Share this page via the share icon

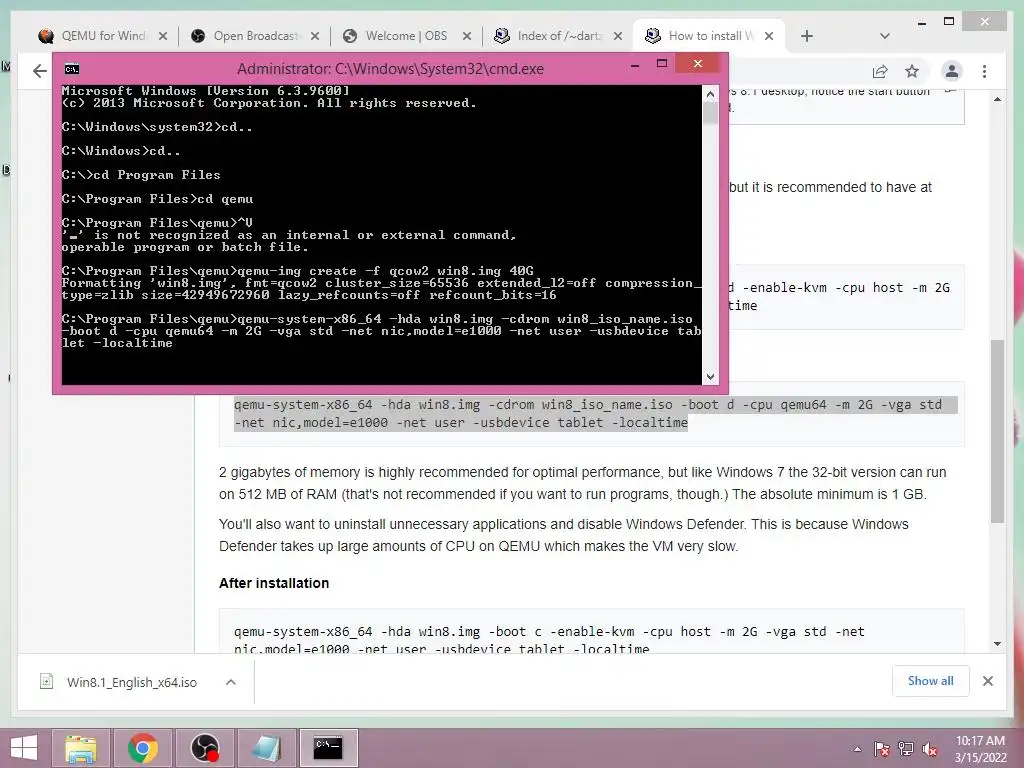tap(880, 71)
